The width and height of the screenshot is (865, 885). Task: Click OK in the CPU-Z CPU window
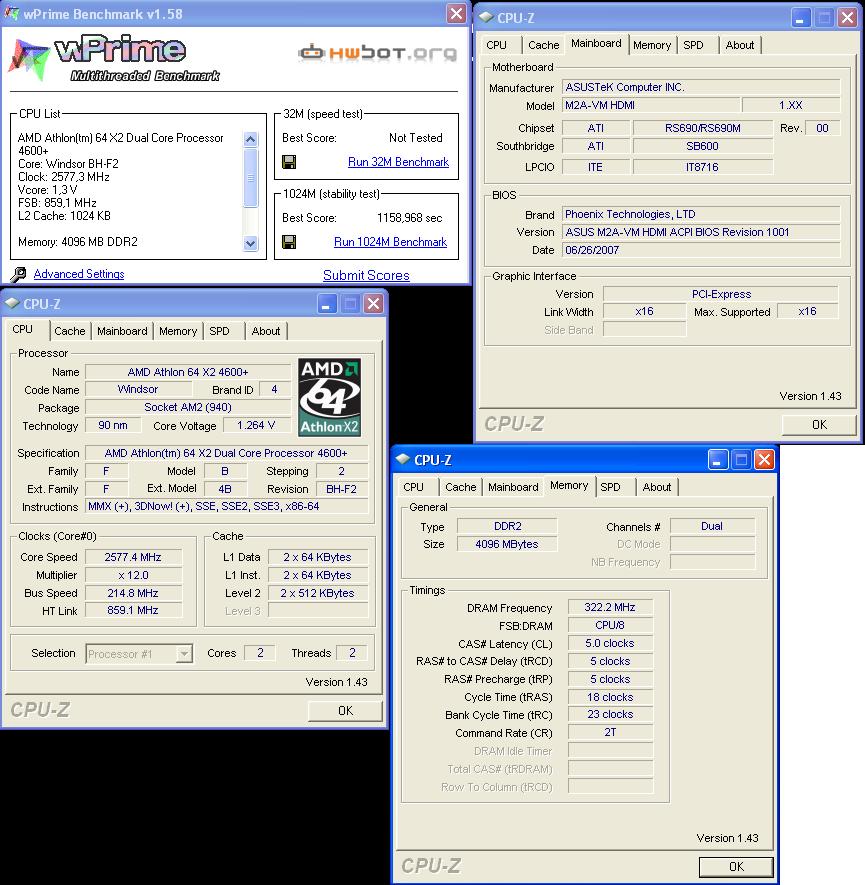[345, 711]
